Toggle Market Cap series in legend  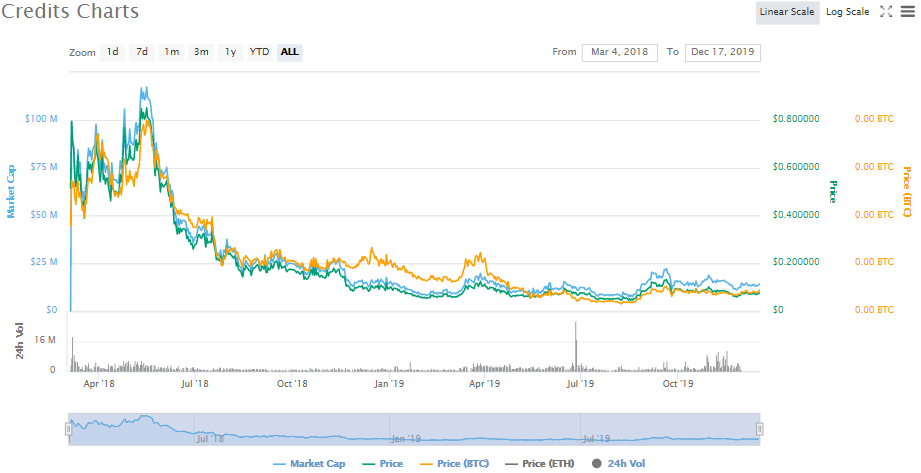[x=310, y=464]
